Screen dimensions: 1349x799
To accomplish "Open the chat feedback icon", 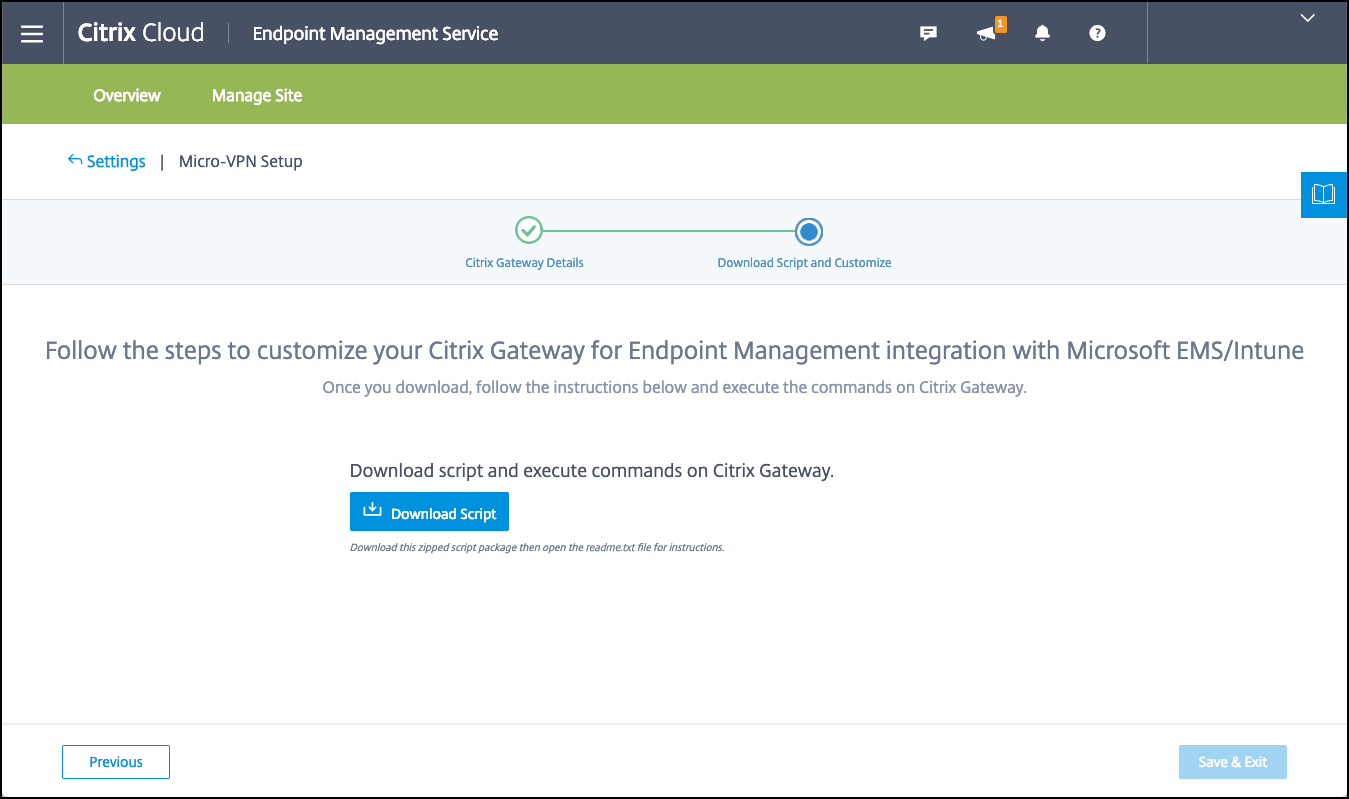I will pos(928,33).
